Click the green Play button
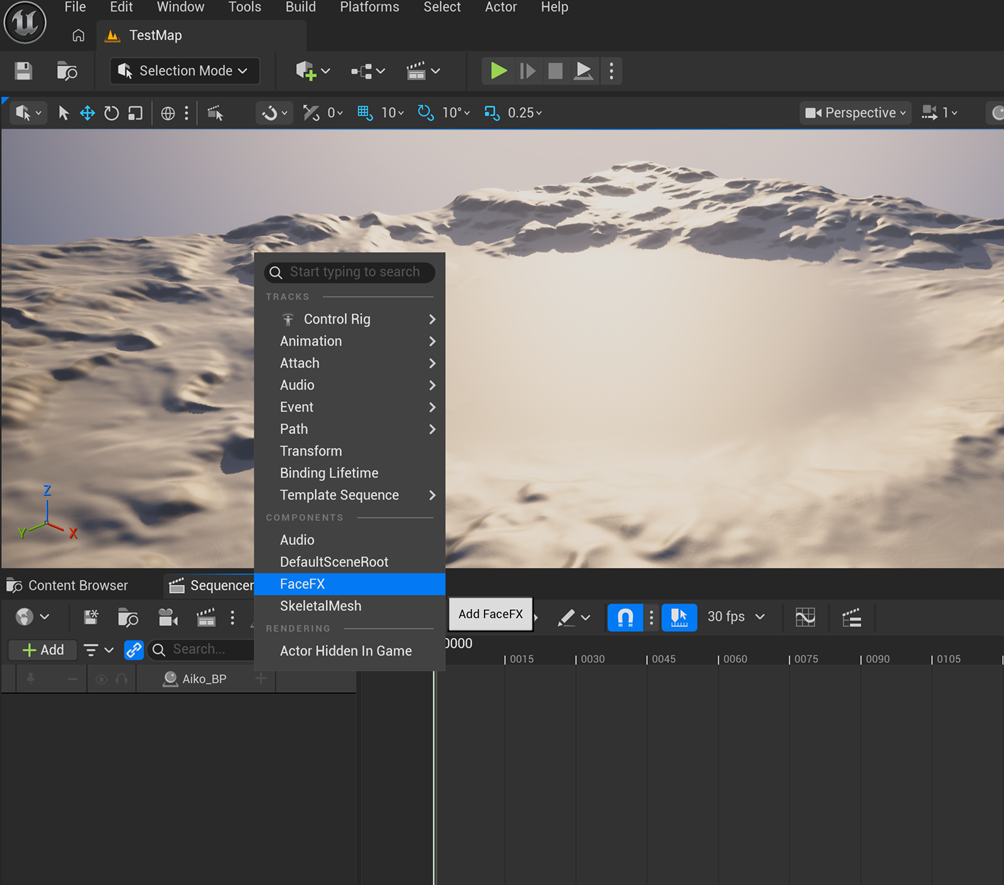Image resolution: width=1004 pixels, height=885 pixels. pos(498,70)
